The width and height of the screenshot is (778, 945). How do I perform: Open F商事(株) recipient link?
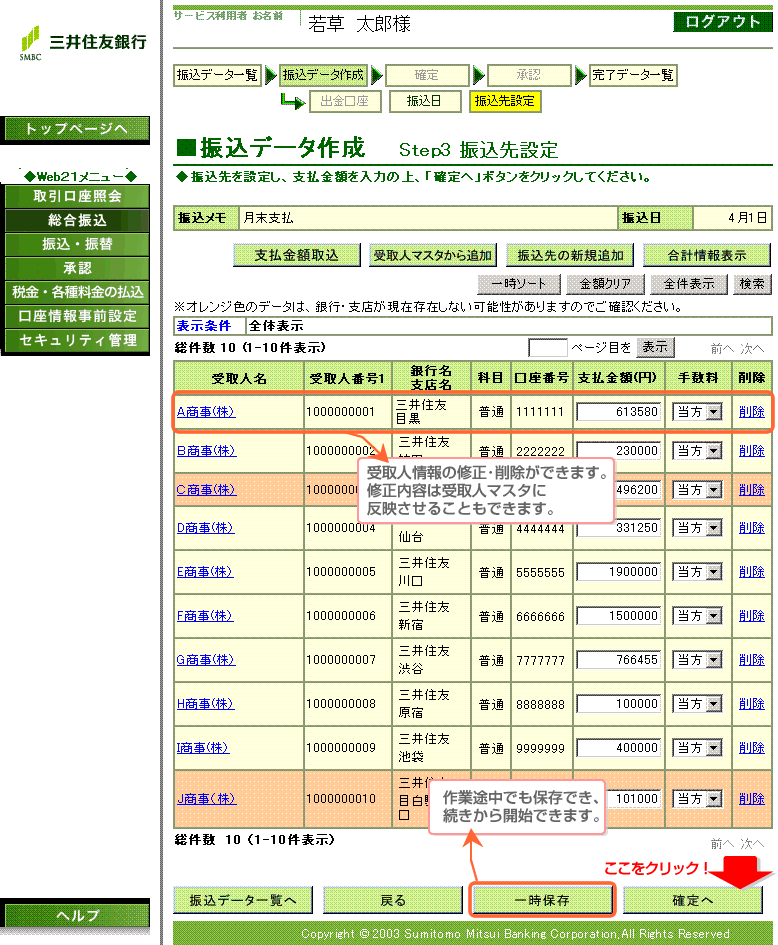tap(205, 616)
